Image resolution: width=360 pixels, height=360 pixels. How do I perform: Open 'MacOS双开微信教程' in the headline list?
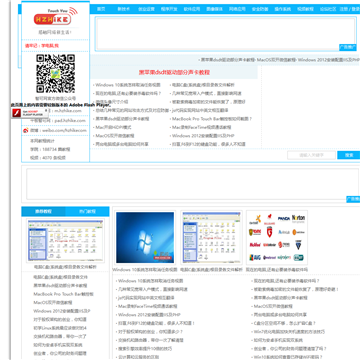115,136
